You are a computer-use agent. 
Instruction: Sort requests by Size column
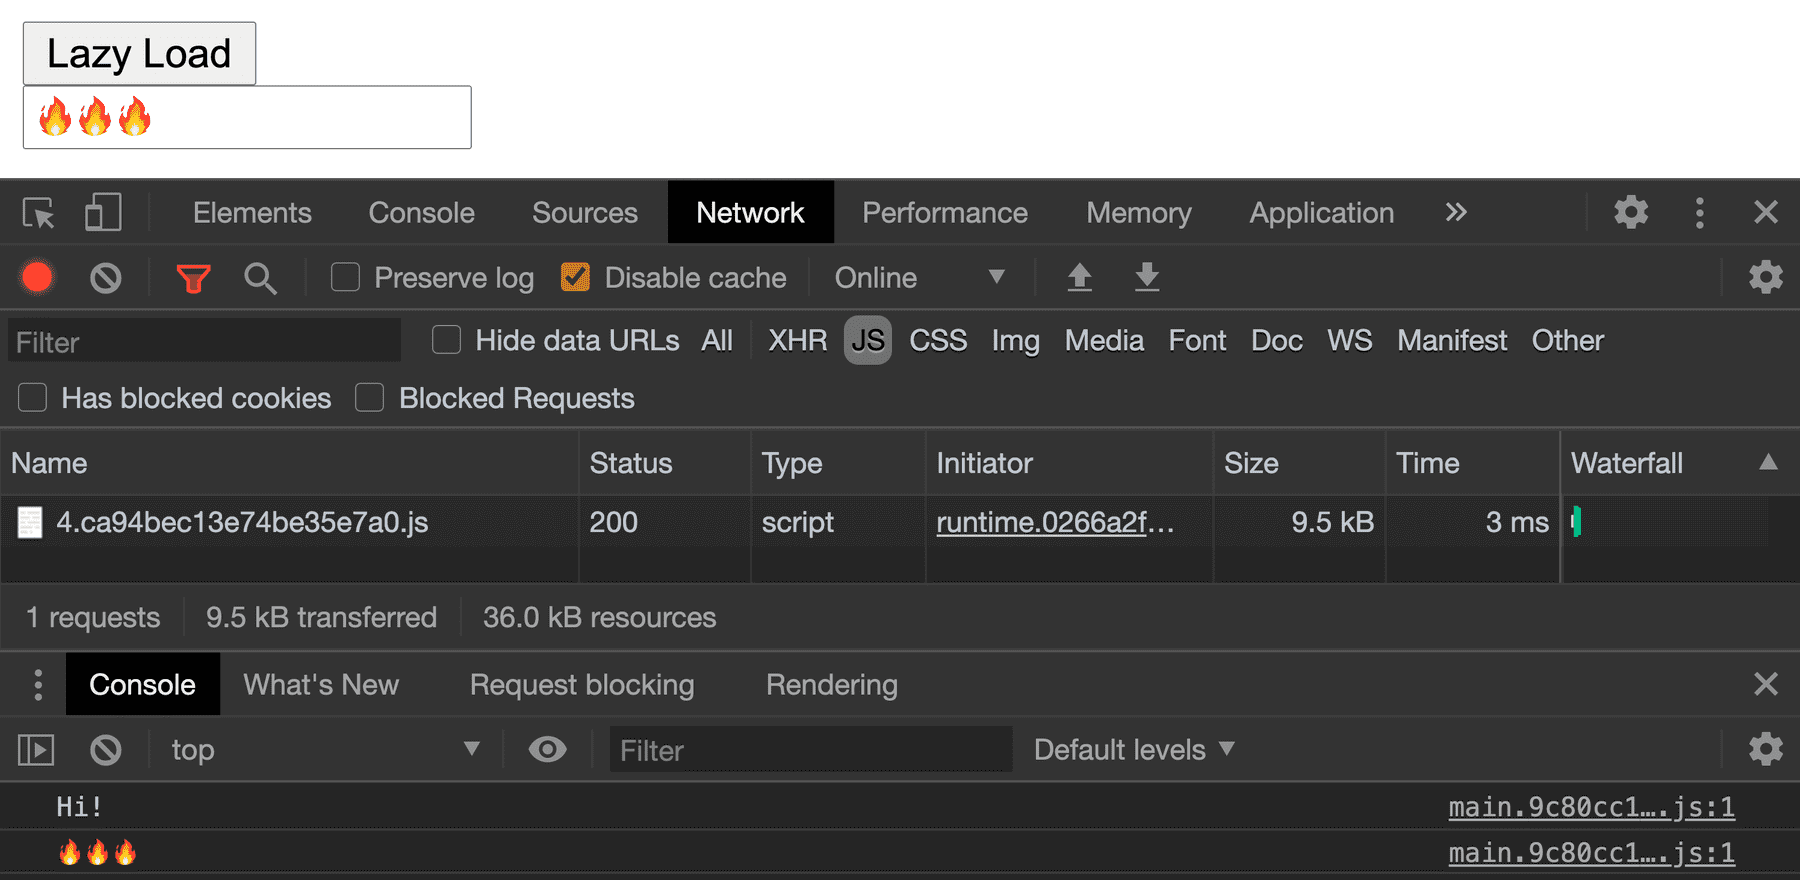(x=1299, y=463)
